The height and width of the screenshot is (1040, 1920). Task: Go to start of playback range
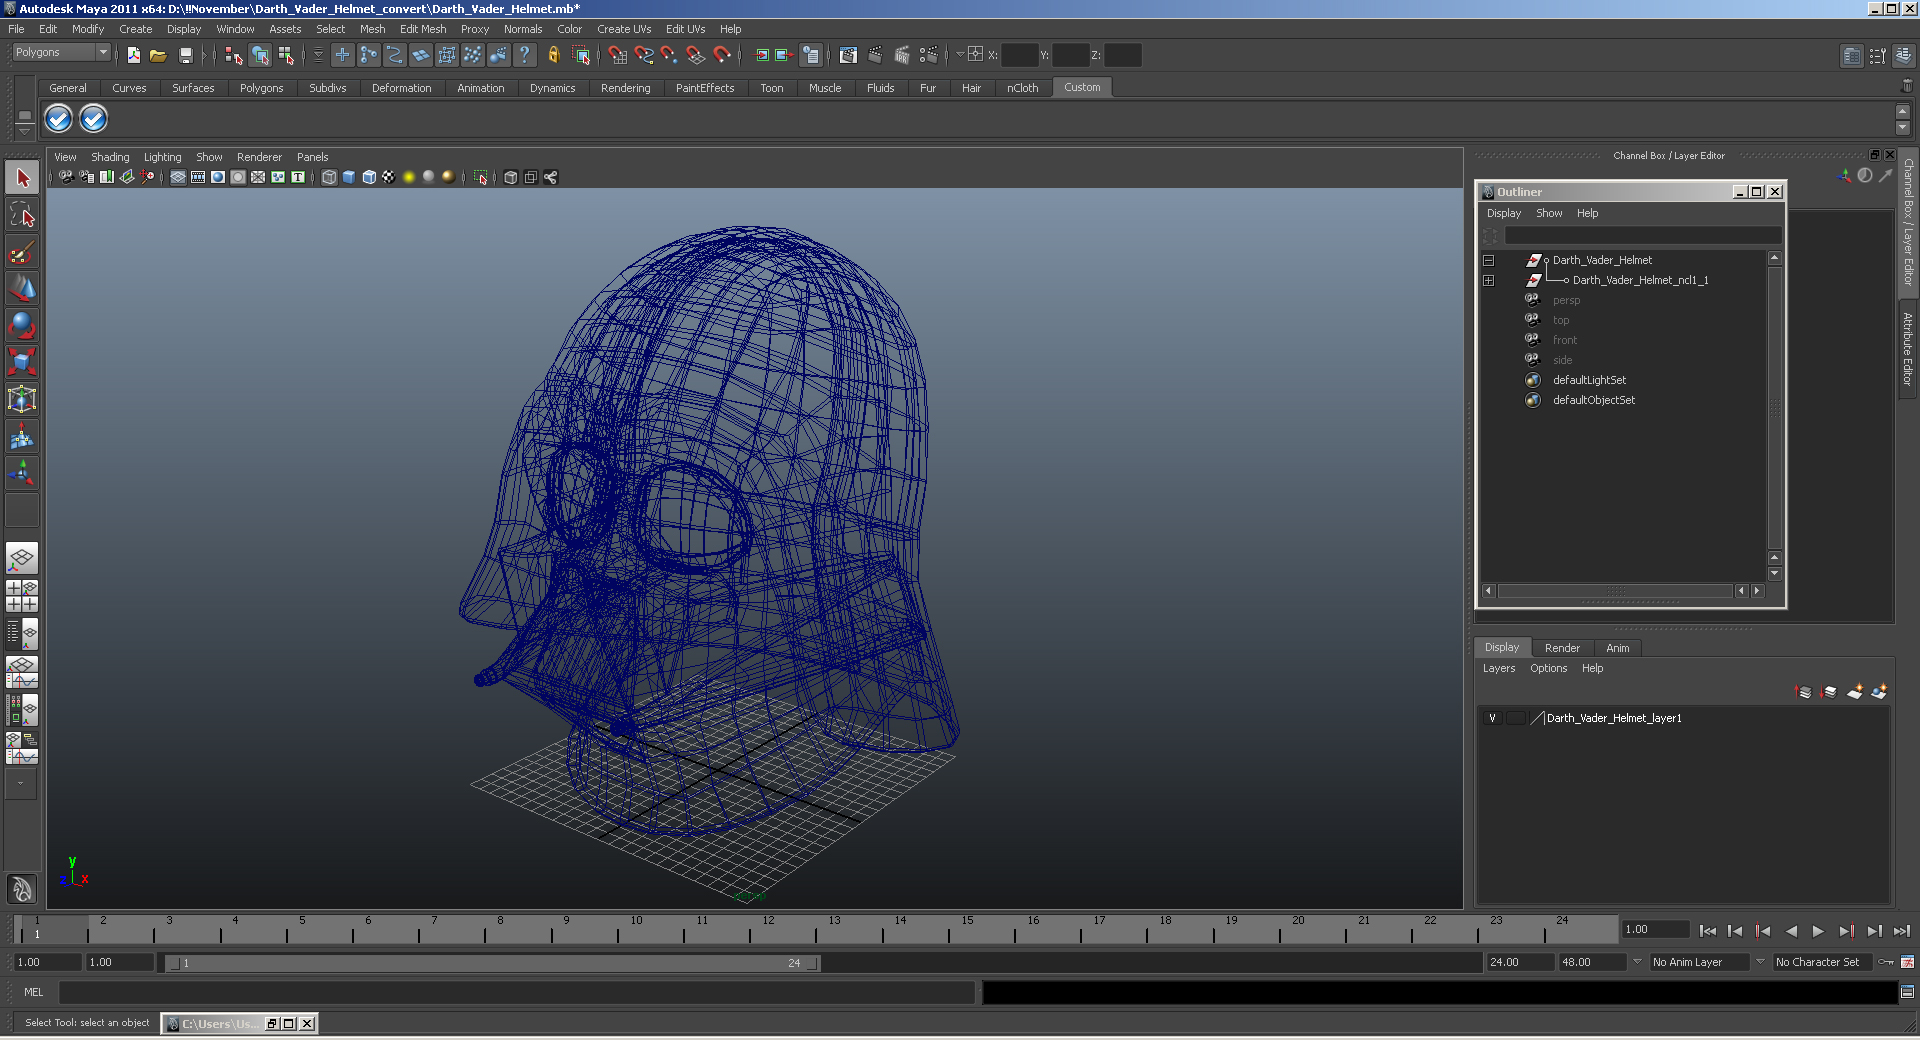1707,931
